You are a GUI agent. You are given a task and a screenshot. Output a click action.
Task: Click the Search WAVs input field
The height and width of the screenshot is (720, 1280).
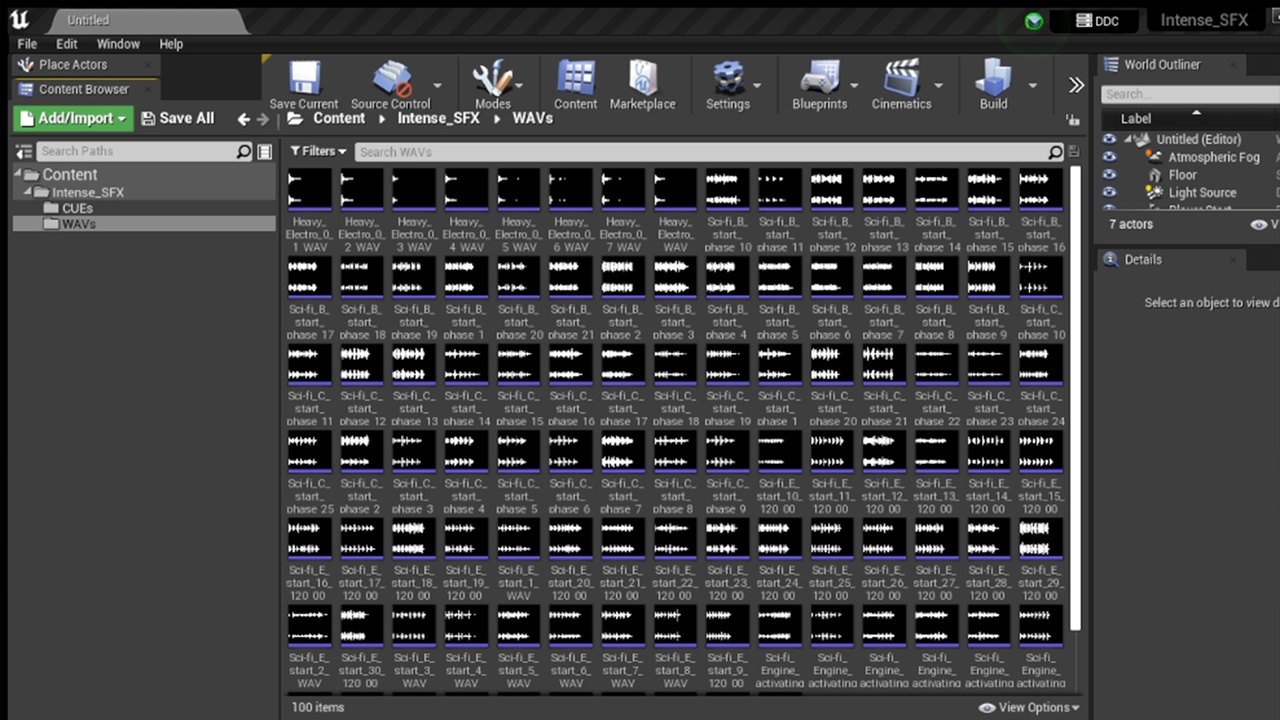[x=700, y=152]
